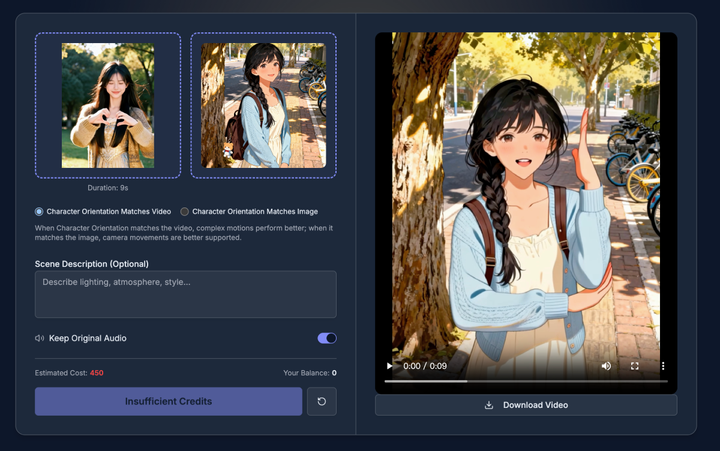The width and height of the screenshot is (720, 451).
Task: Mute the video player volume
Action: point(606,366)
